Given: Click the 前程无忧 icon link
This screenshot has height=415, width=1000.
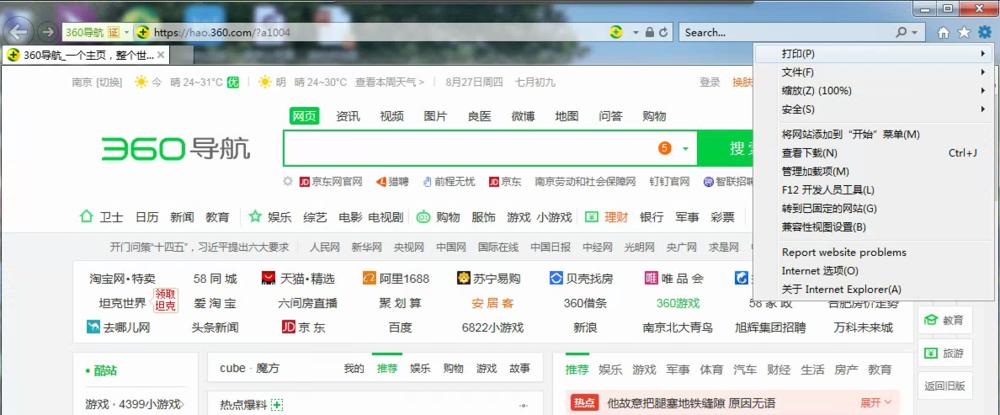Looking at the screenshot, I should coord(427,182).
